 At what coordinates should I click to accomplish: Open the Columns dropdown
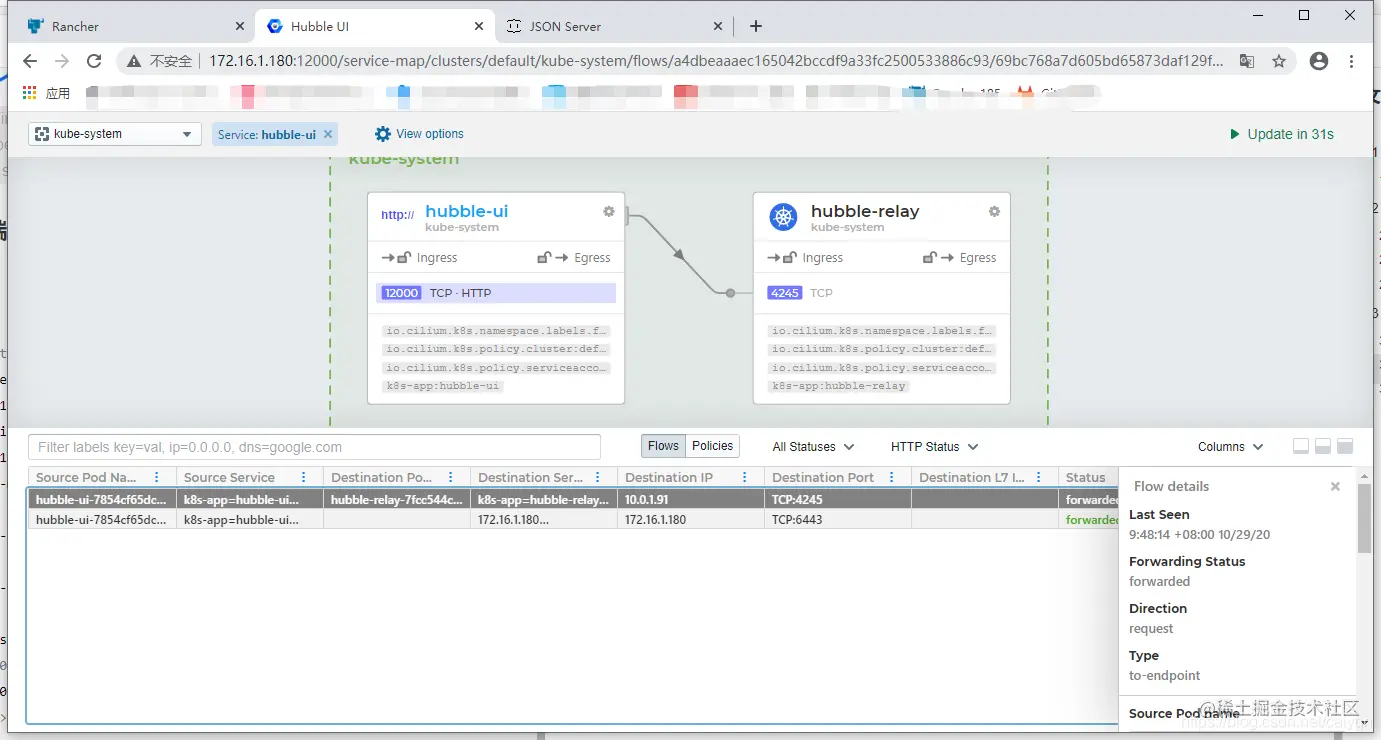pos(1230,447)
